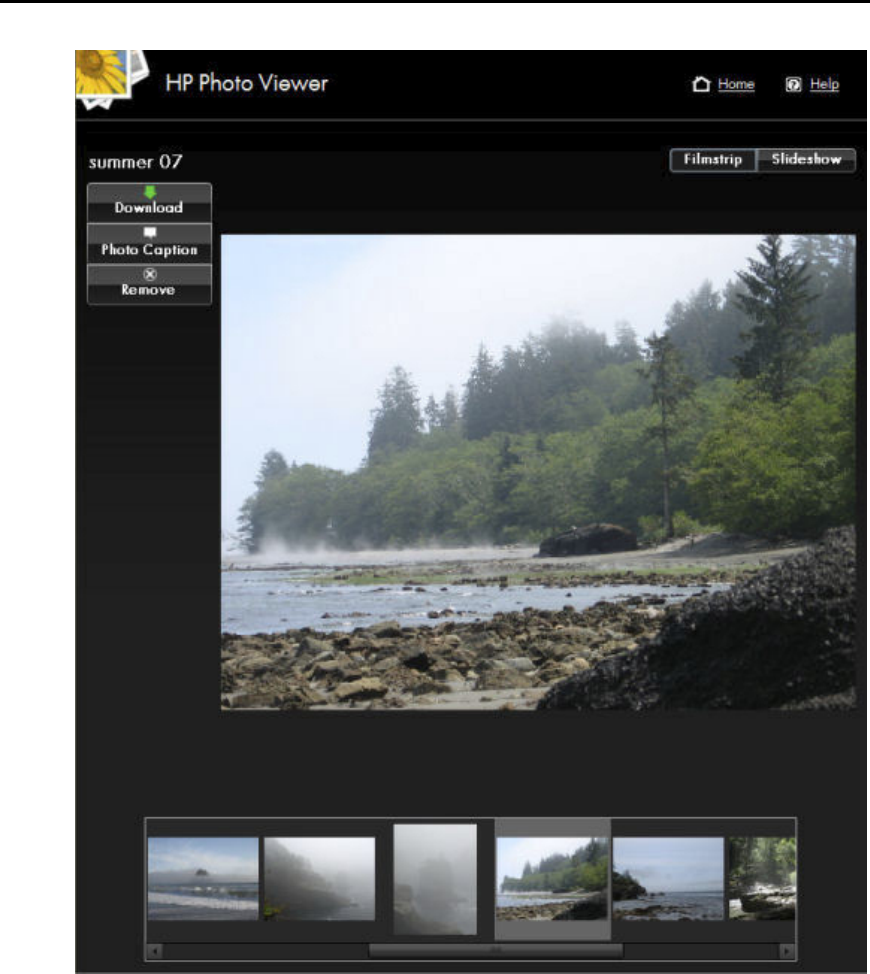The image size is (870, 974).
Task: Click the Photo Caption speech bubble icon
Action: tap(150, 232)
